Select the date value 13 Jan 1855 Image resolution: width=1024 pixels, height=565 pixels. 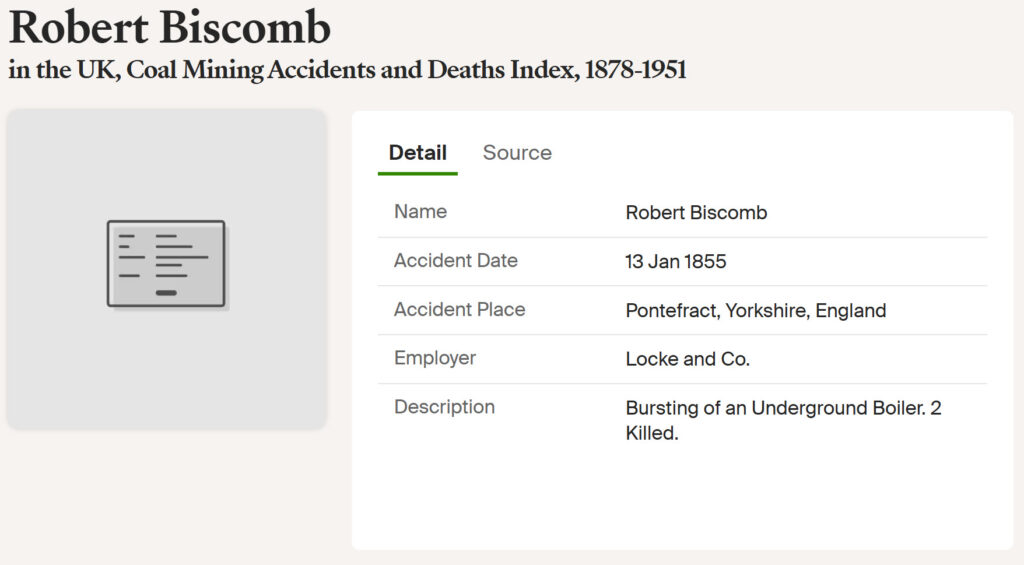(675, 262)
